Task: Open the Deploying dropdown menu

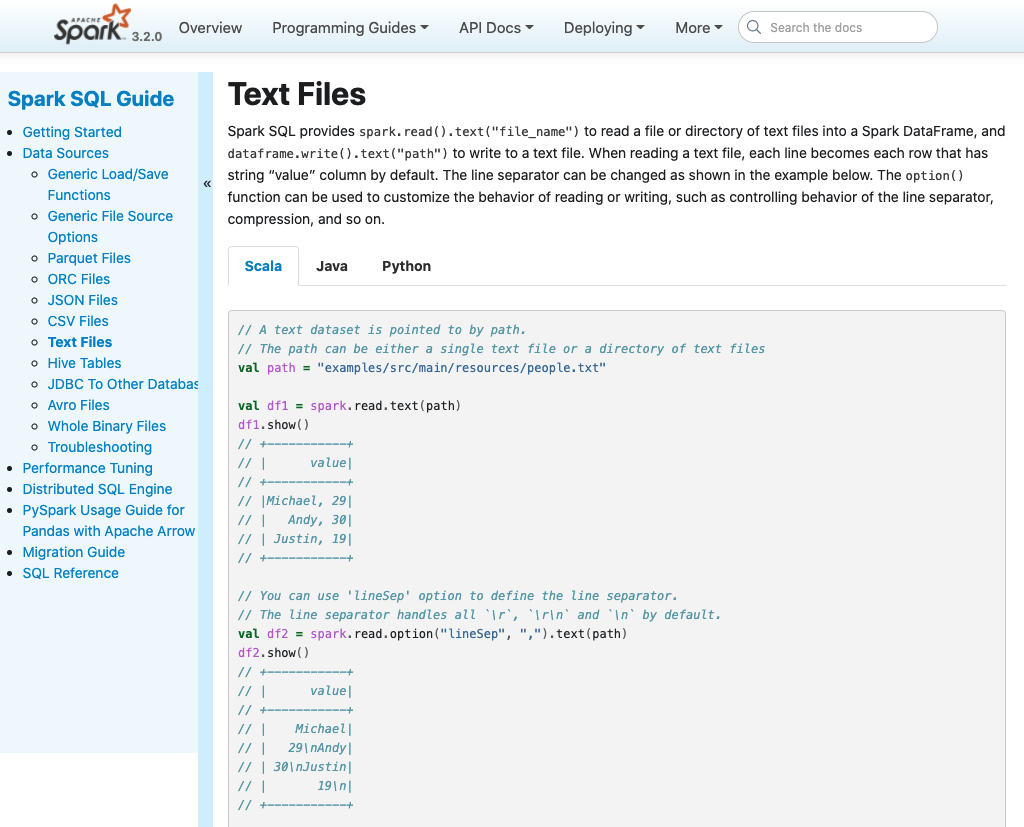Action: (x=604, y=28)
